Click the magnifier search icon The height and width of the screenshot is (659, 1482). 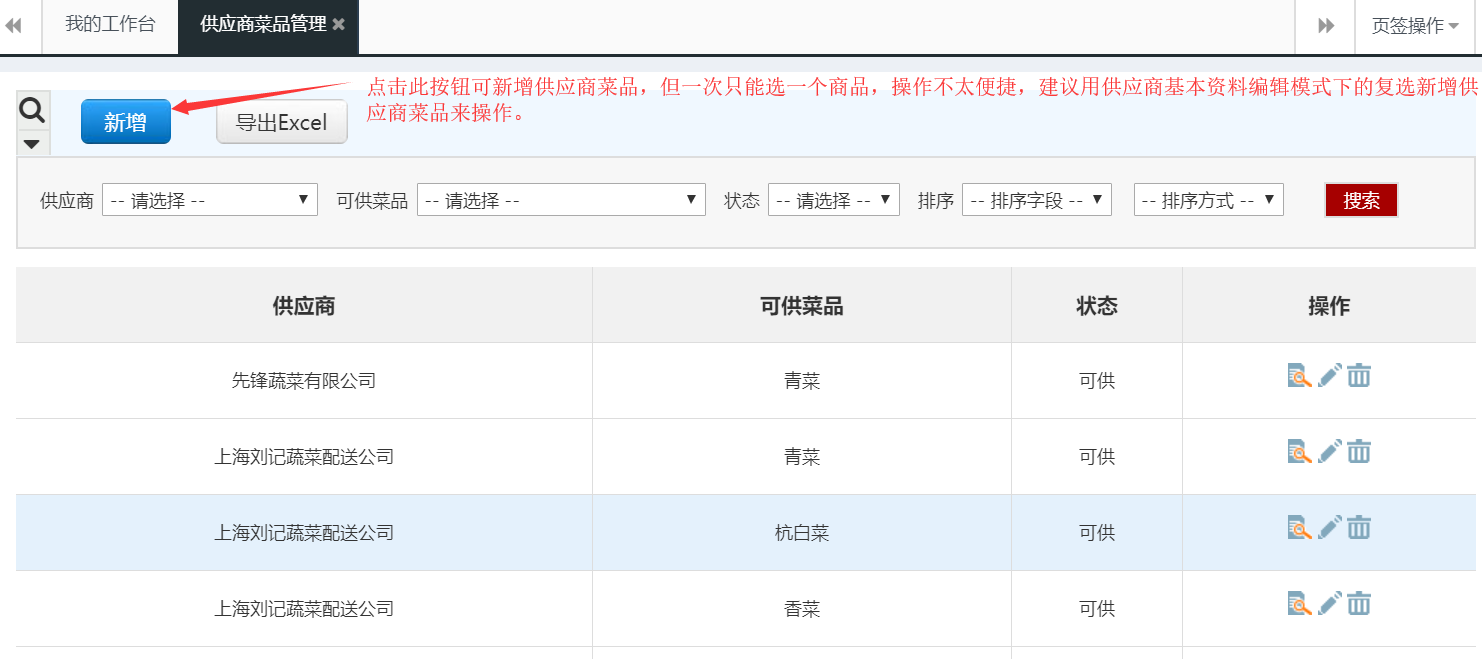pyautogui.click(x=33, y=110)
